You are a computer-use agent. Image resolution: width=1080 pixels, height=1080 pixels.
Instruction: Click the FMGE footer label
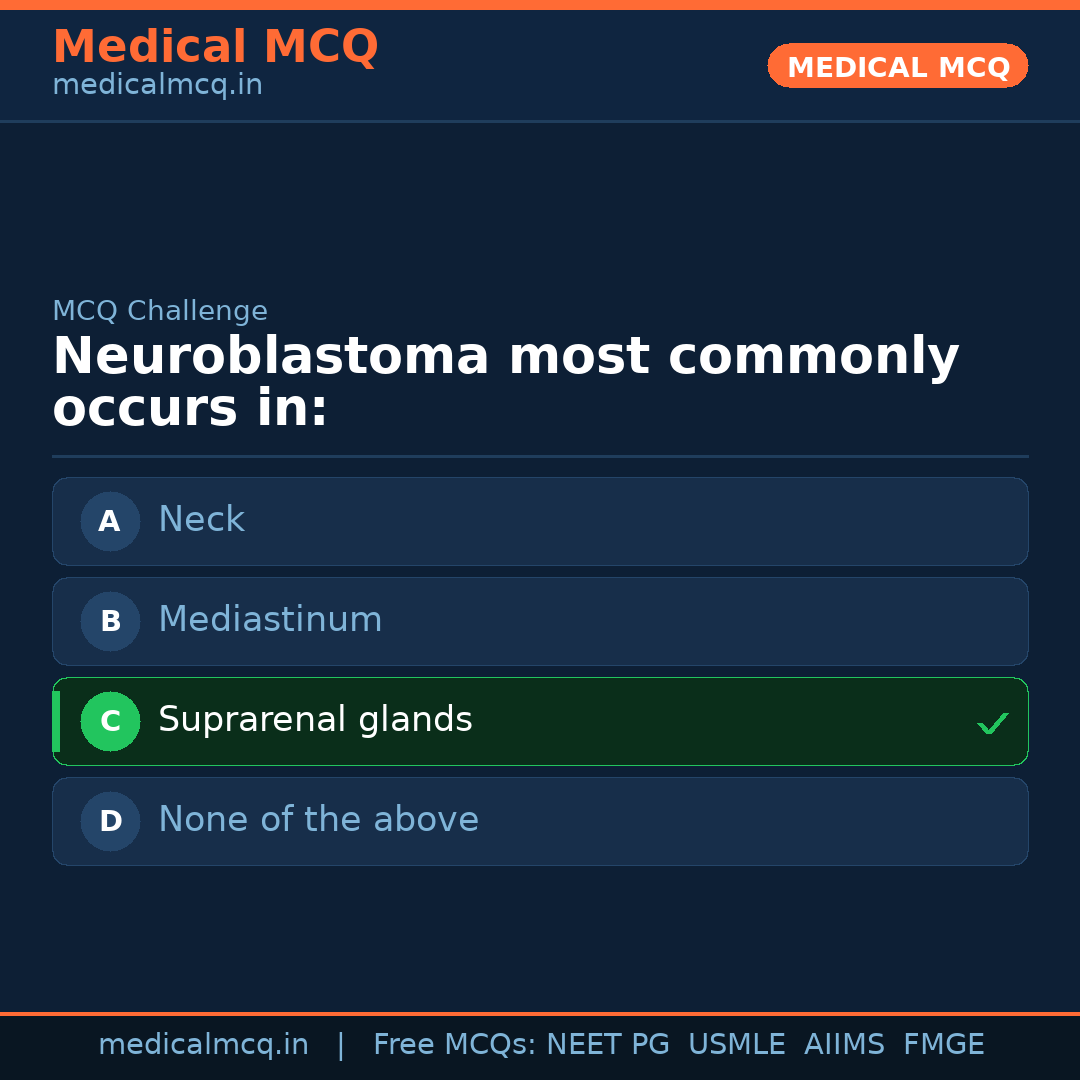coord(943,1045)
